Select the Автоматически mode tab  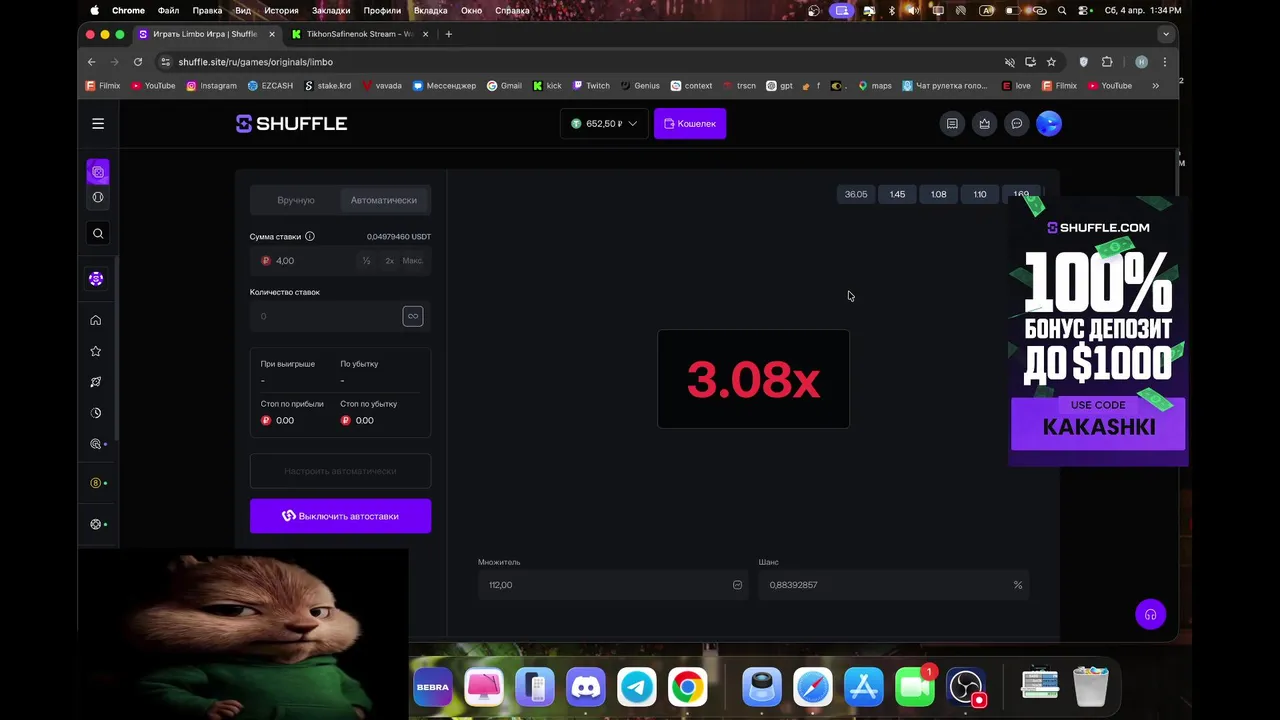[384, 200]
